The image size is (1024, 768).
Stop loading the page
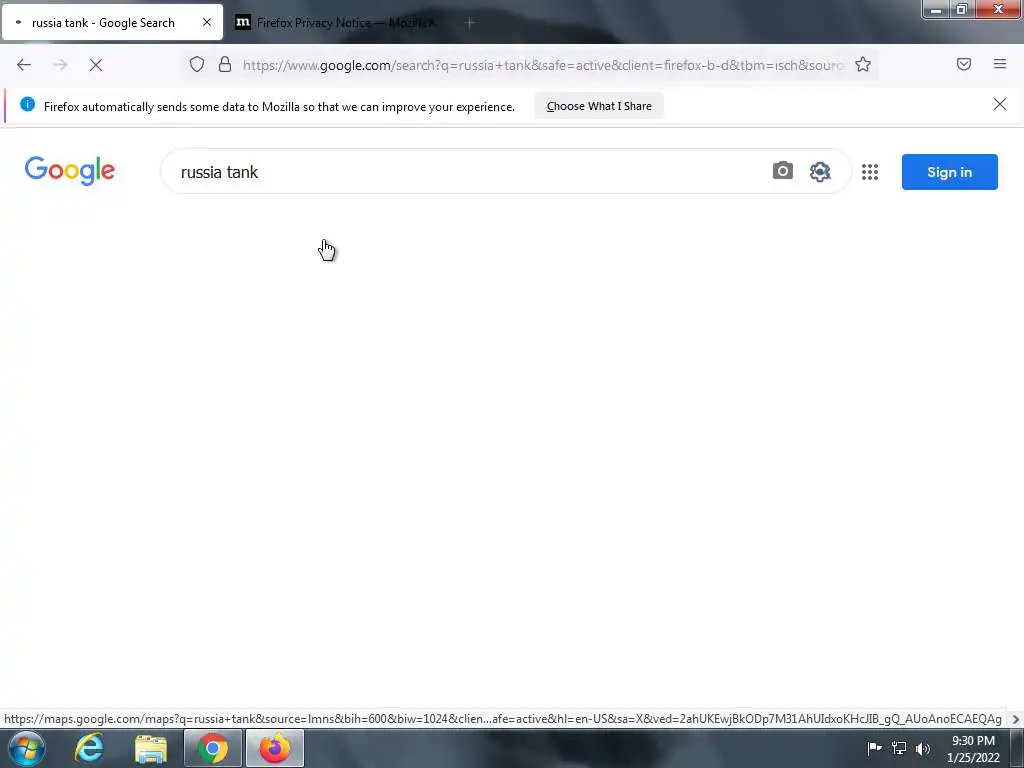(x=96, y=65)
